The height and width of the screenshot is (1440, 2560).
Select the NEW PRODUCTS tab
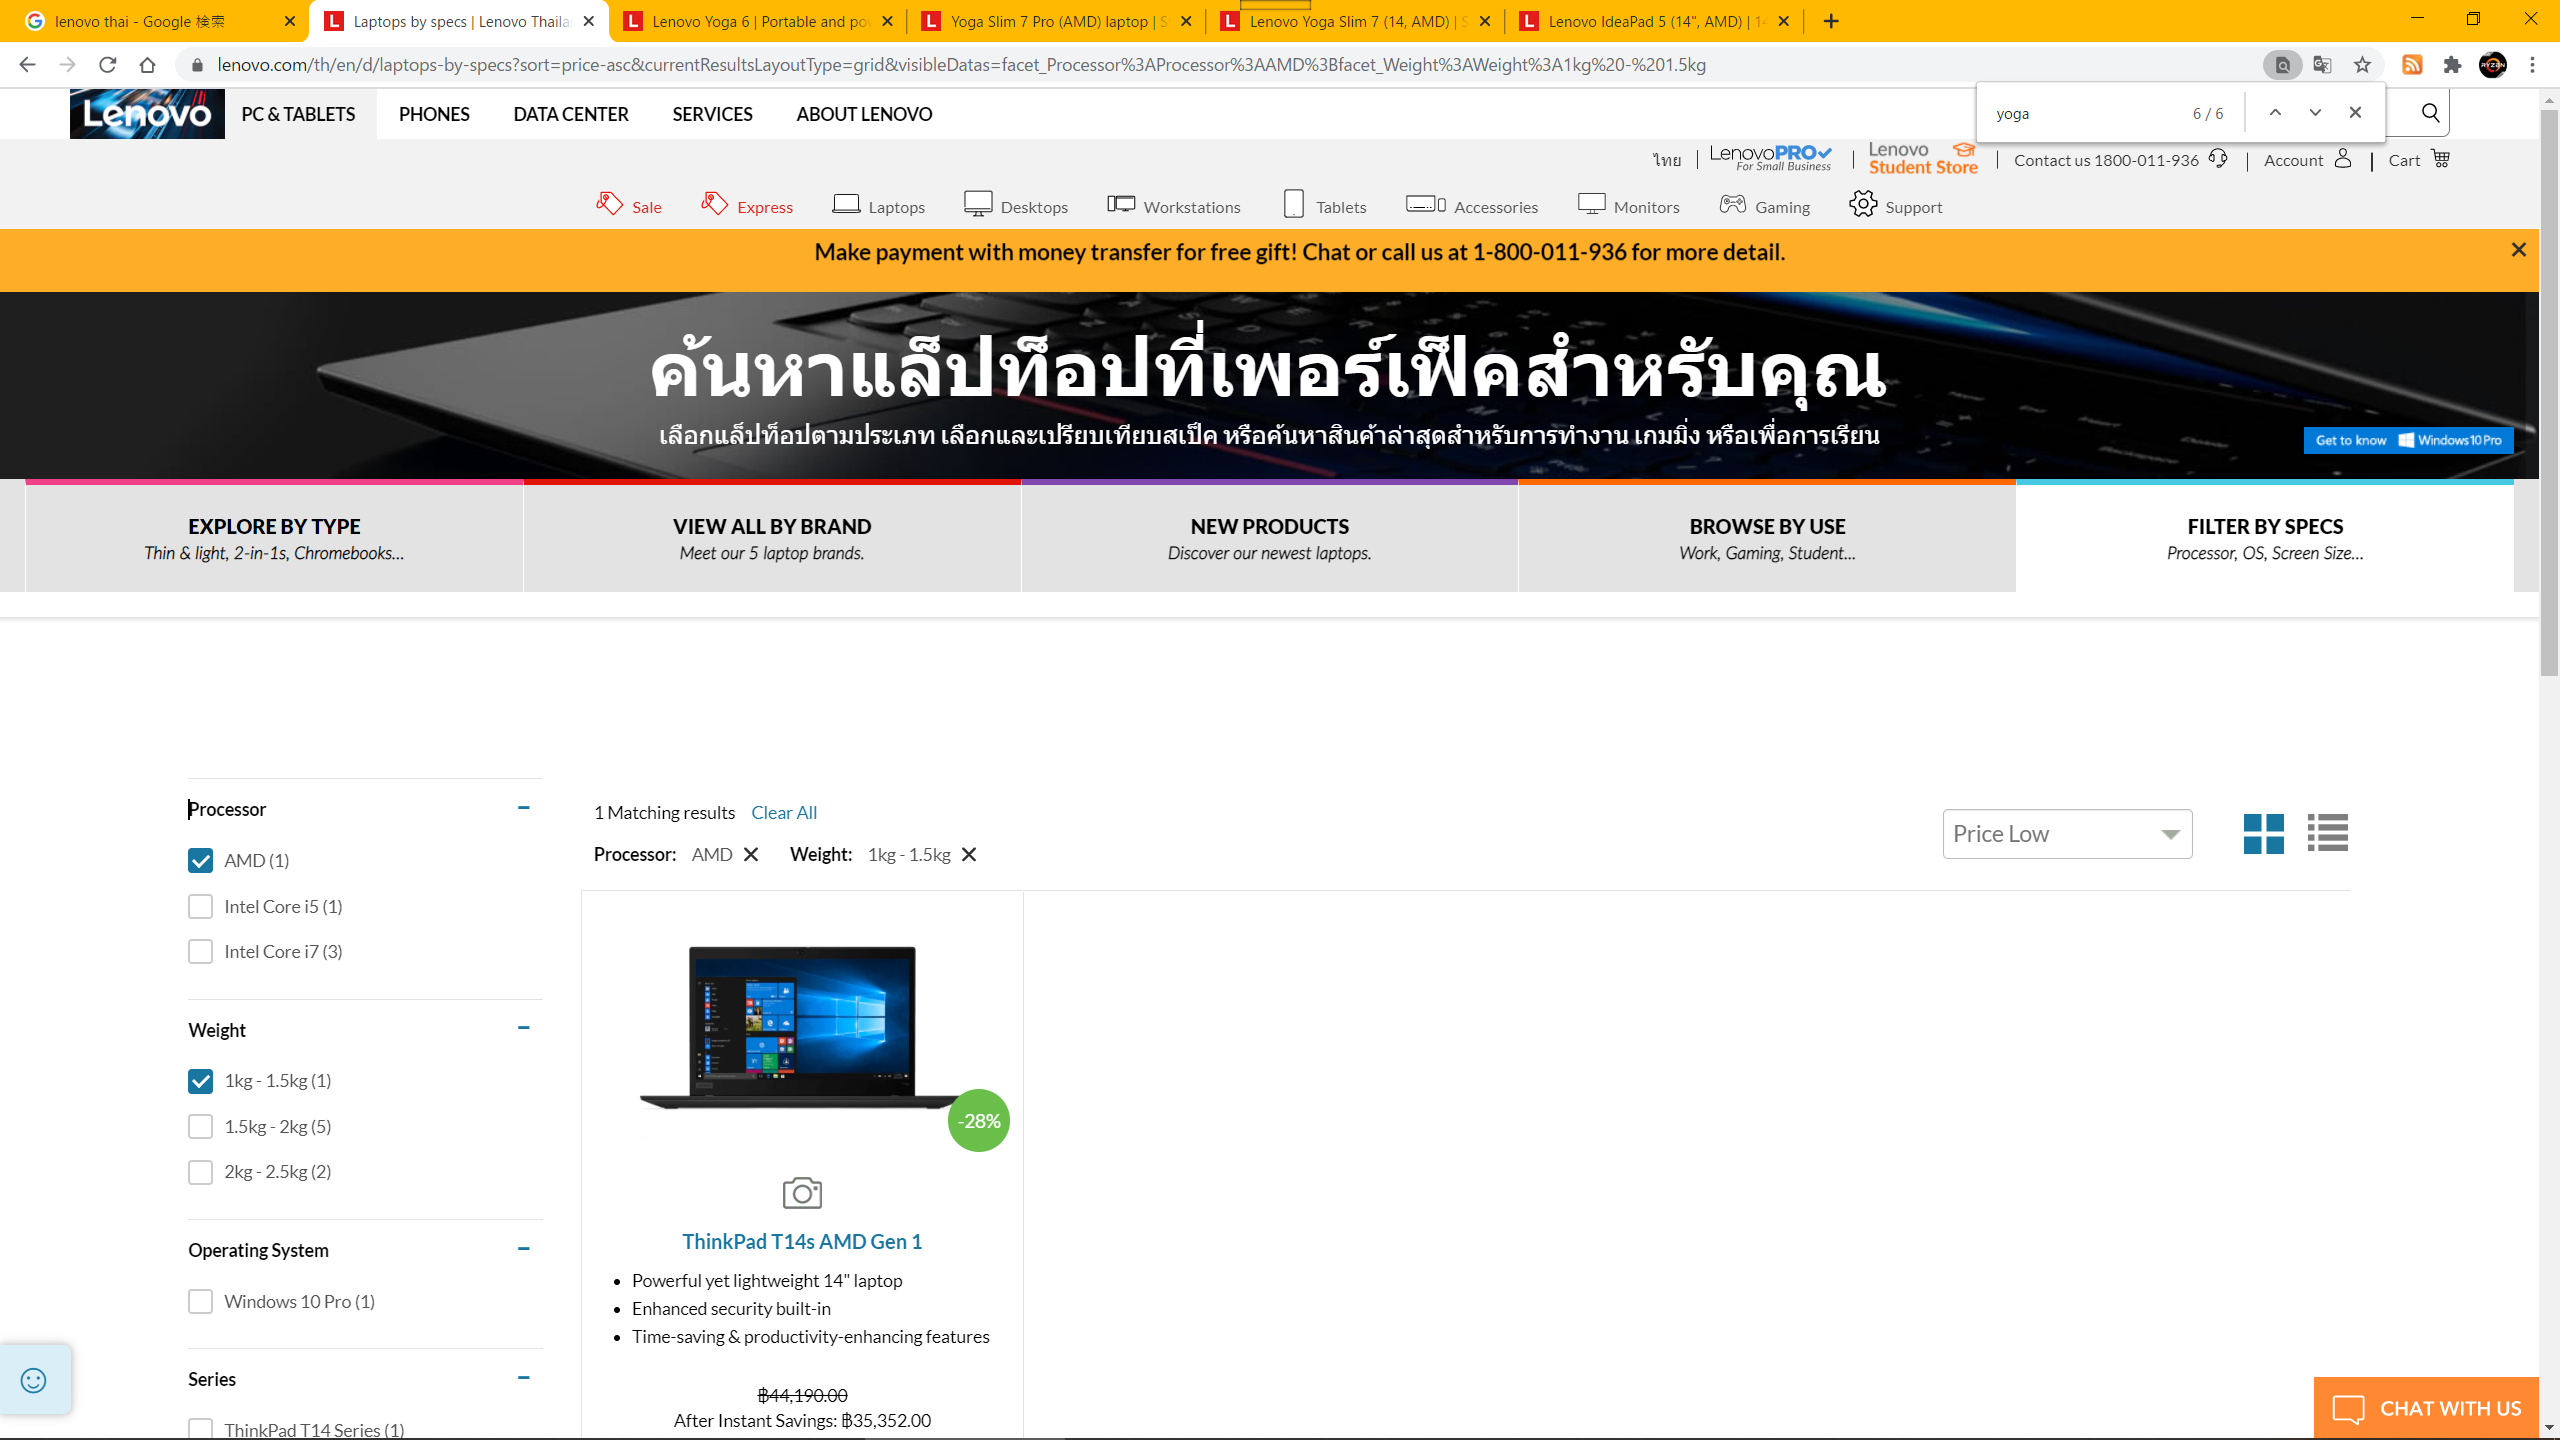(1270, 537)
